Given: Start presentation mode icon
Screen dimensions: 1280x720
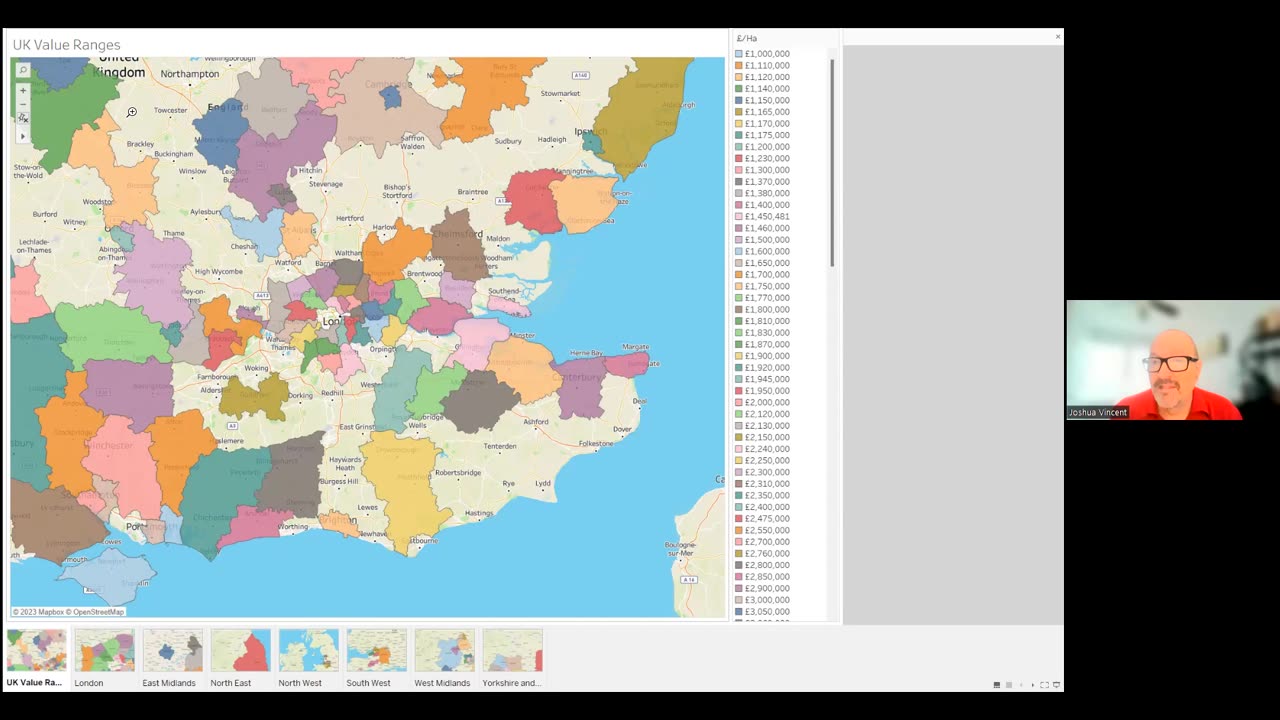Looking at the screenshot, I should (x=1057, y=685).
